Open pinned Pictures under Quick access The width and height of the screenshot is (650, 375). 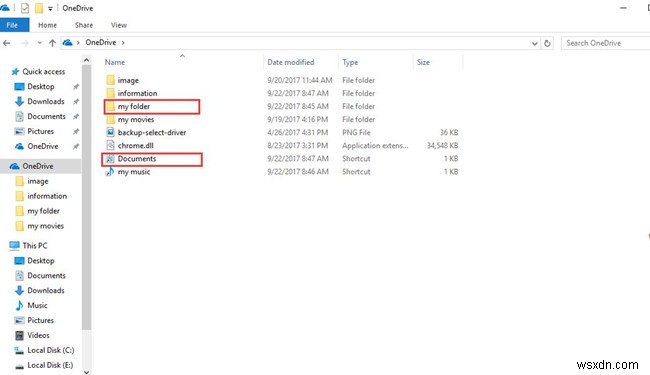(40, 131)
